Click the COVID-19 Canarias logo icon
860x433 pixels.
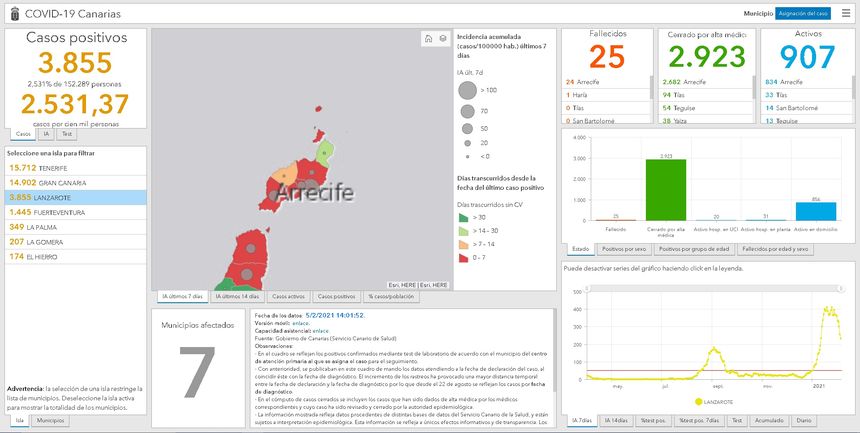click(15, 13)
